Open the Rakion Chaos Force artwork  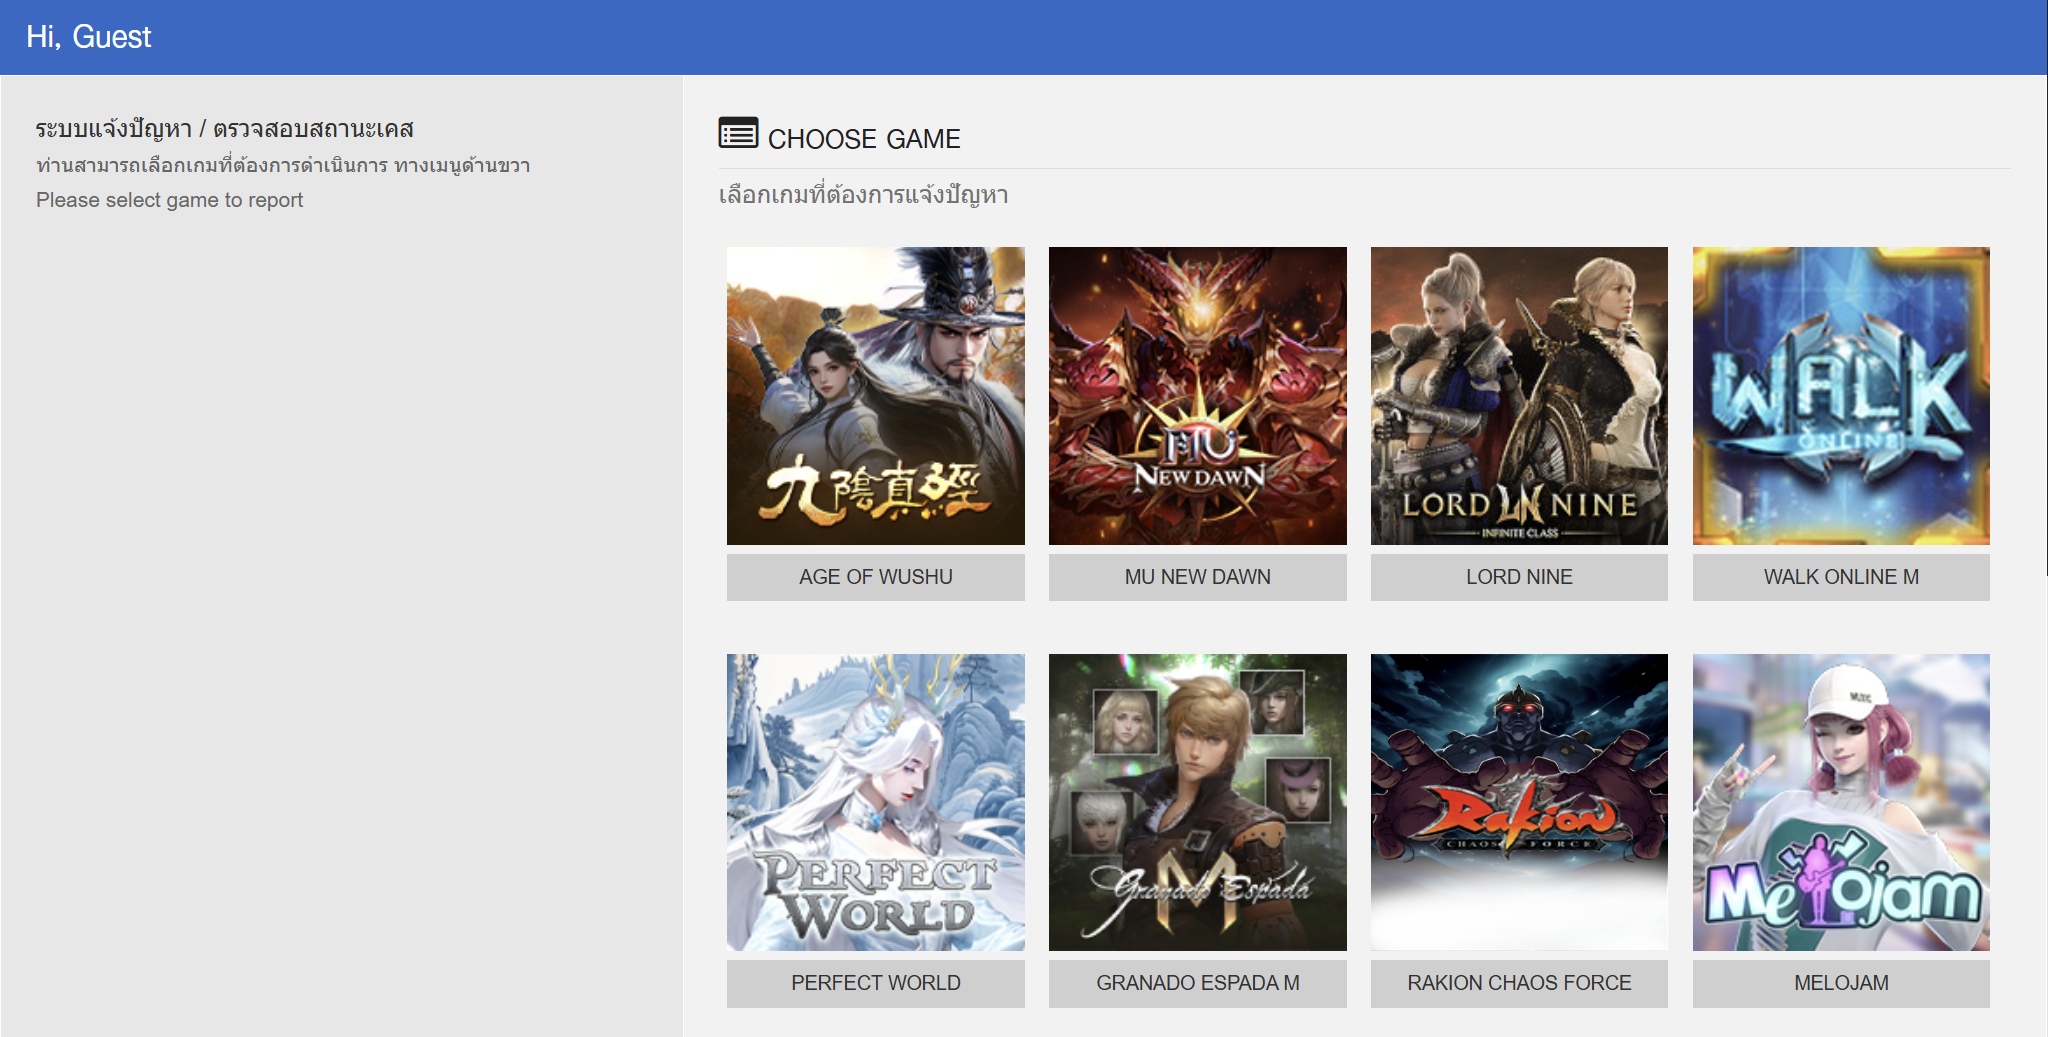pos(1519,802)
